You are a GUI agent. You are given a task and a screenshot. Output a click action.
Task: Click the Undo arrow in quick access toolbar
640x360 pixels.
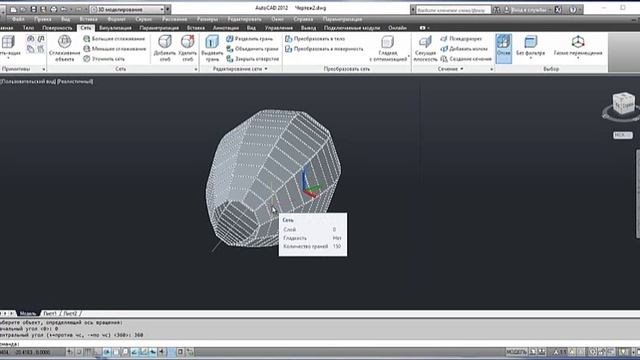click(63, 9)
